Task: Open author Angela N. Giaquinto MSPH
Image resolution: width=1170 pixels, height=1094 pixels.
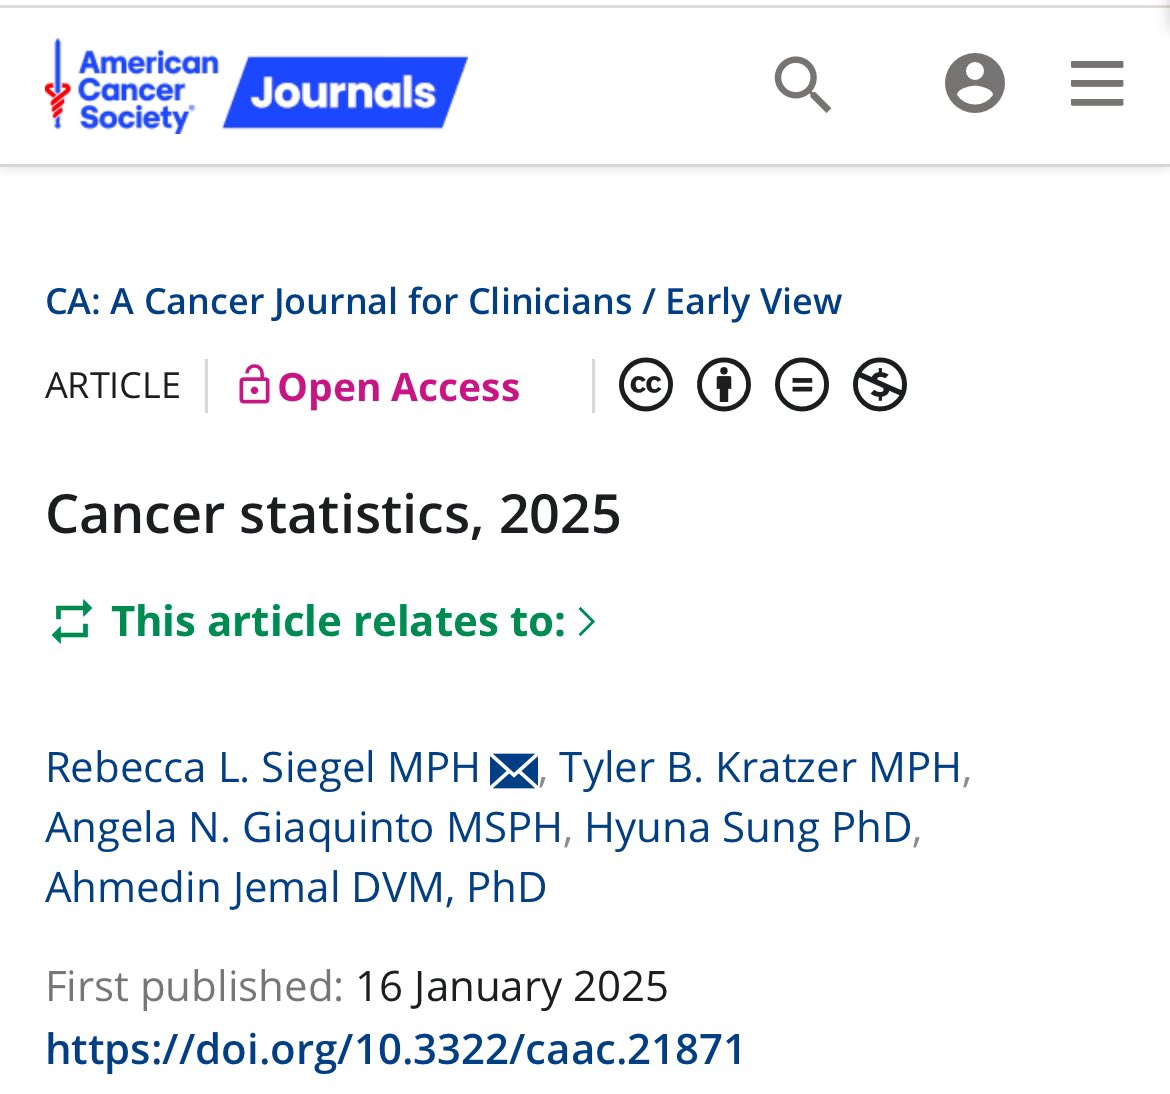Action: tap(304, 828)
